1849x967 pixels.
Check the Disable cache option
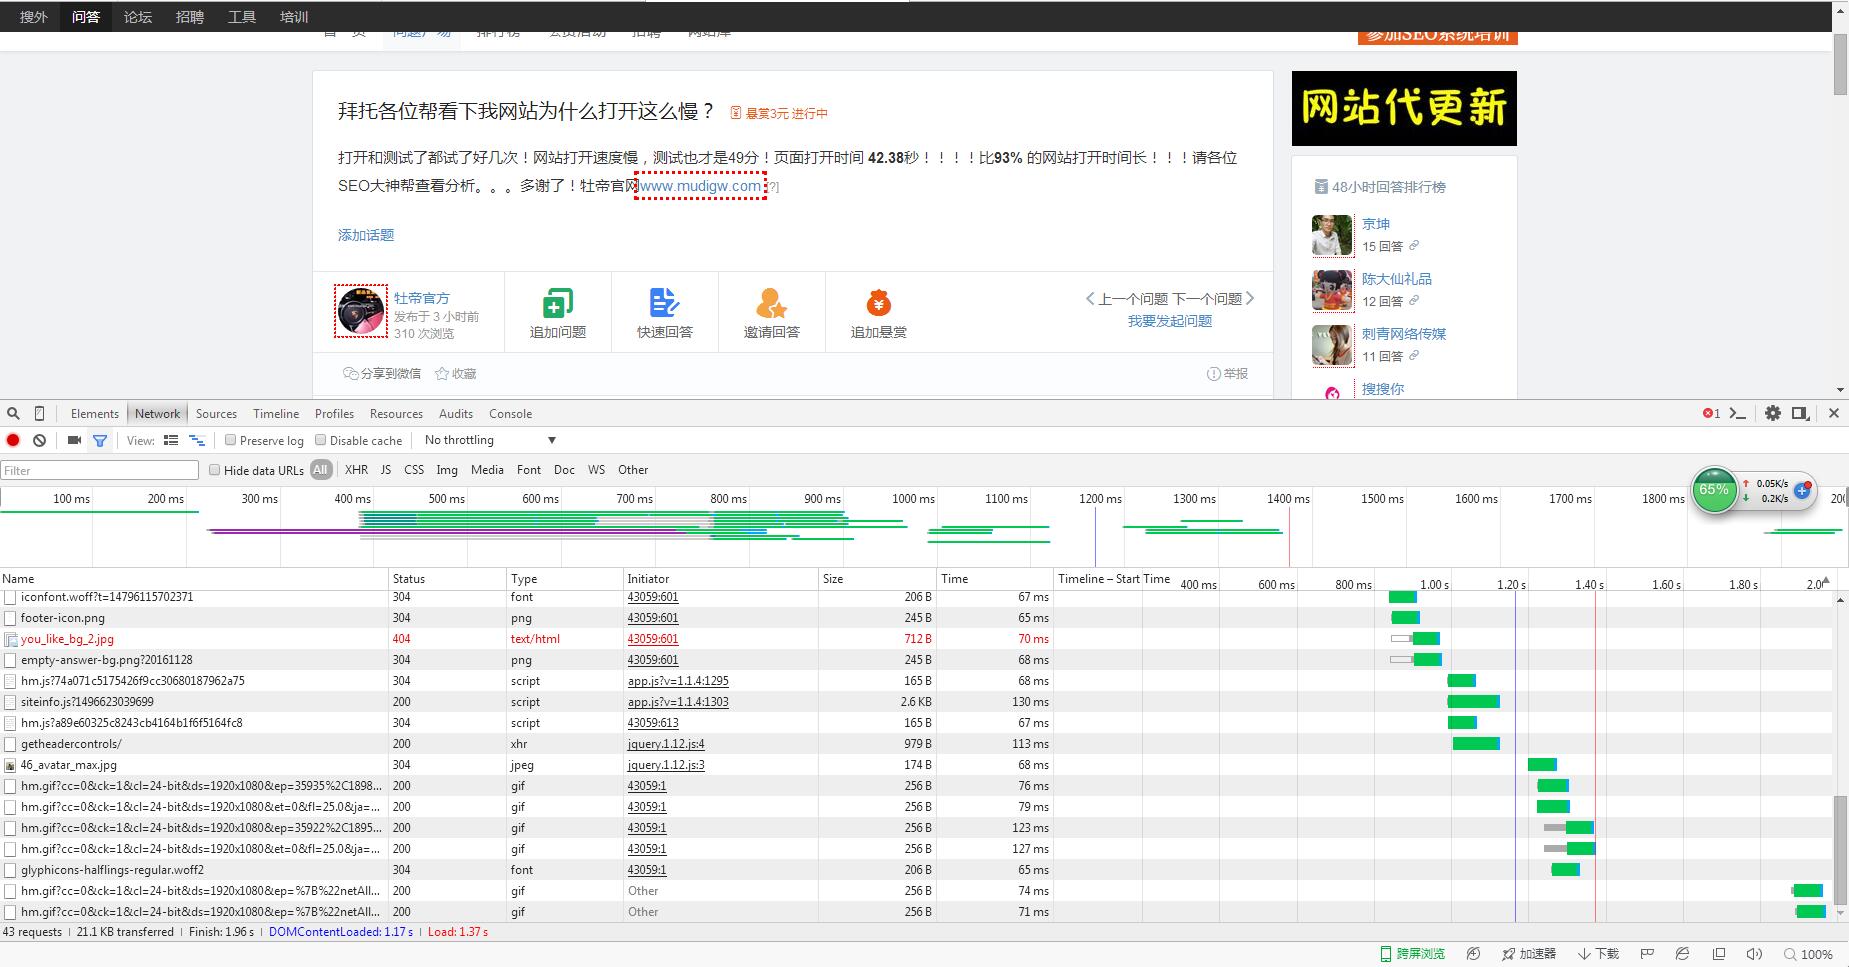pos(321,440)
